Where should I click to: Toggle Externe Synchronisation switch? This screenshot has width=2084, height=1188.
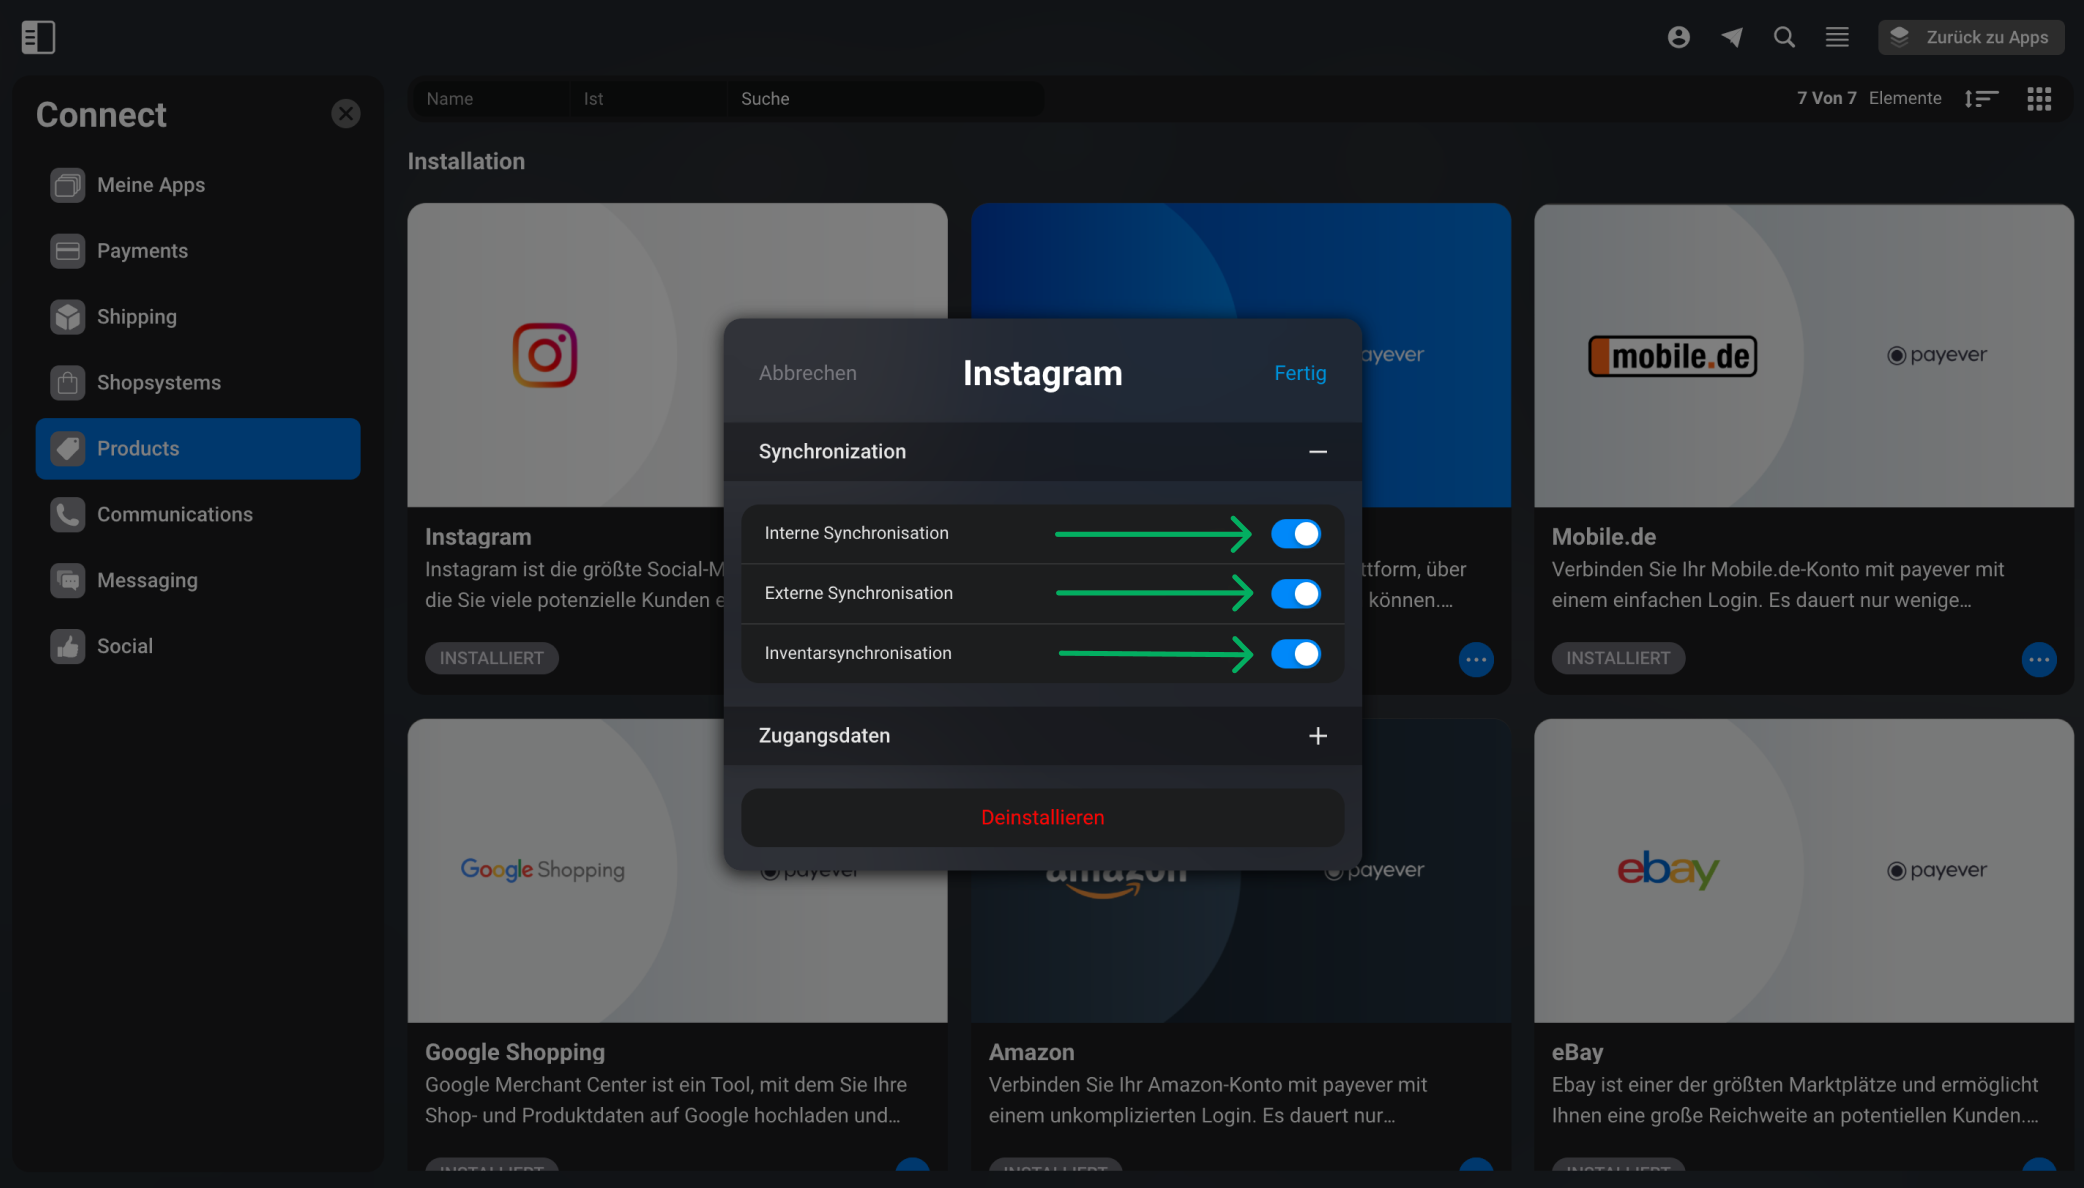(1296, 594)
